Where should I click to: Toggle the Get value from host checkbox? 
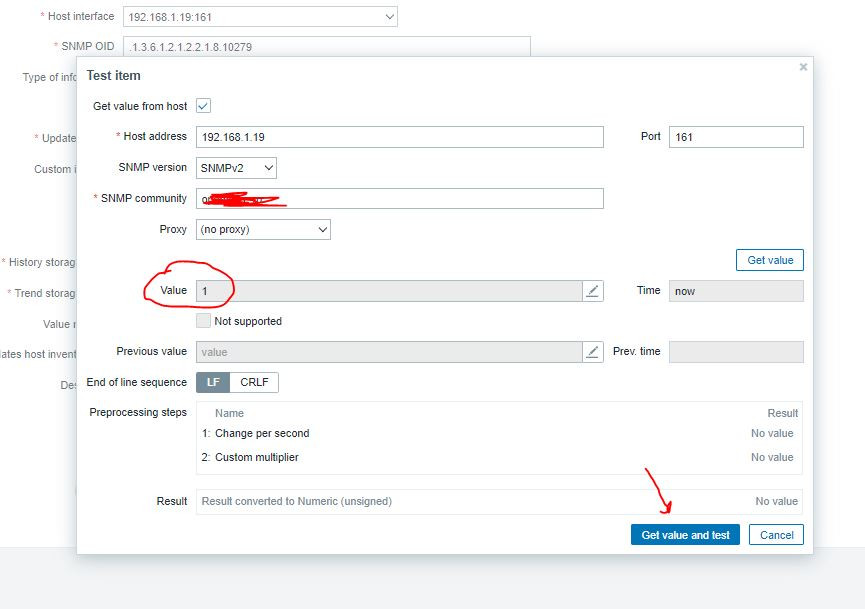coord(204,106)
